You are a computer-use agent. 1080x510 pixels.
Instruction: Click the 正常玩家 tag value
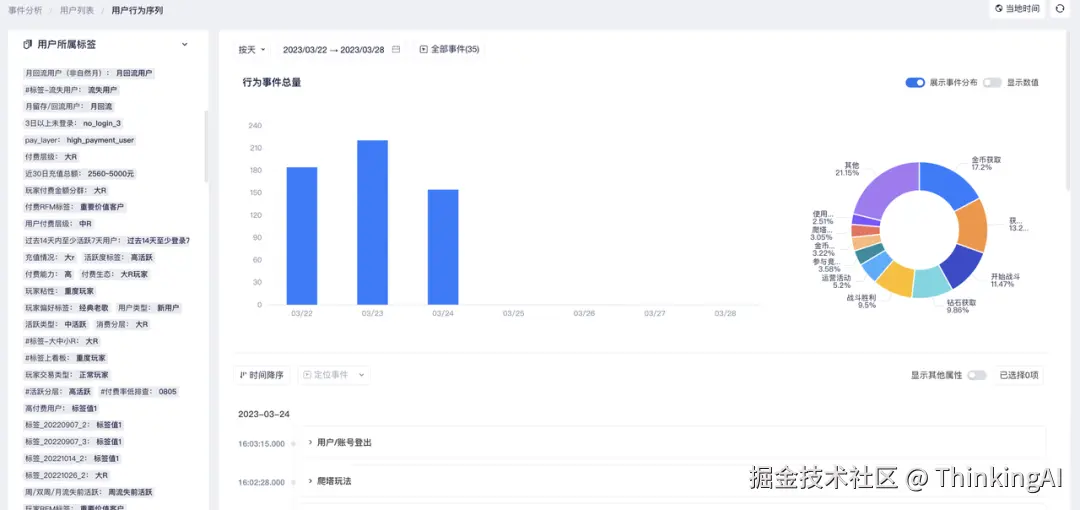click(x=92, y=375)
